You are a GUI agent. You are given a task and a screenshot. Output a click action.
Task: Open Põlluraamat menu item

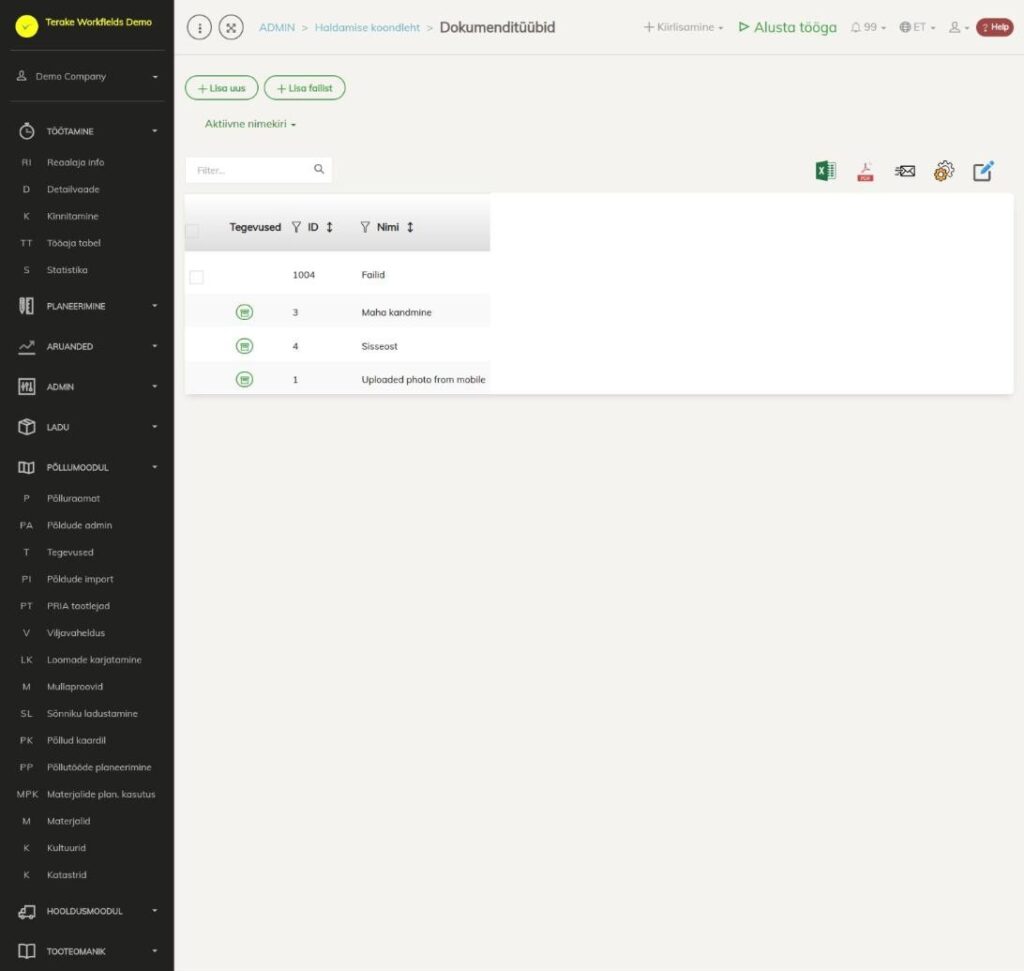[x=74, y=498]
